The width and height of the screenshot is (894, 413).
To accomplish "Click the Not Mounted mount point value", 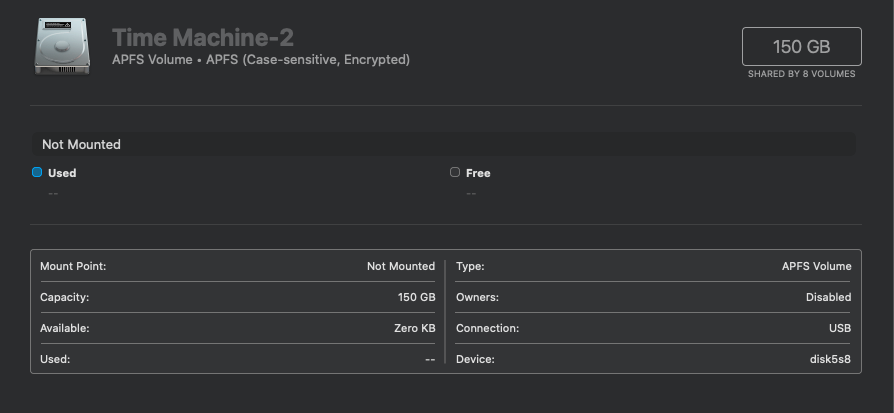I will tap(400, 266).
